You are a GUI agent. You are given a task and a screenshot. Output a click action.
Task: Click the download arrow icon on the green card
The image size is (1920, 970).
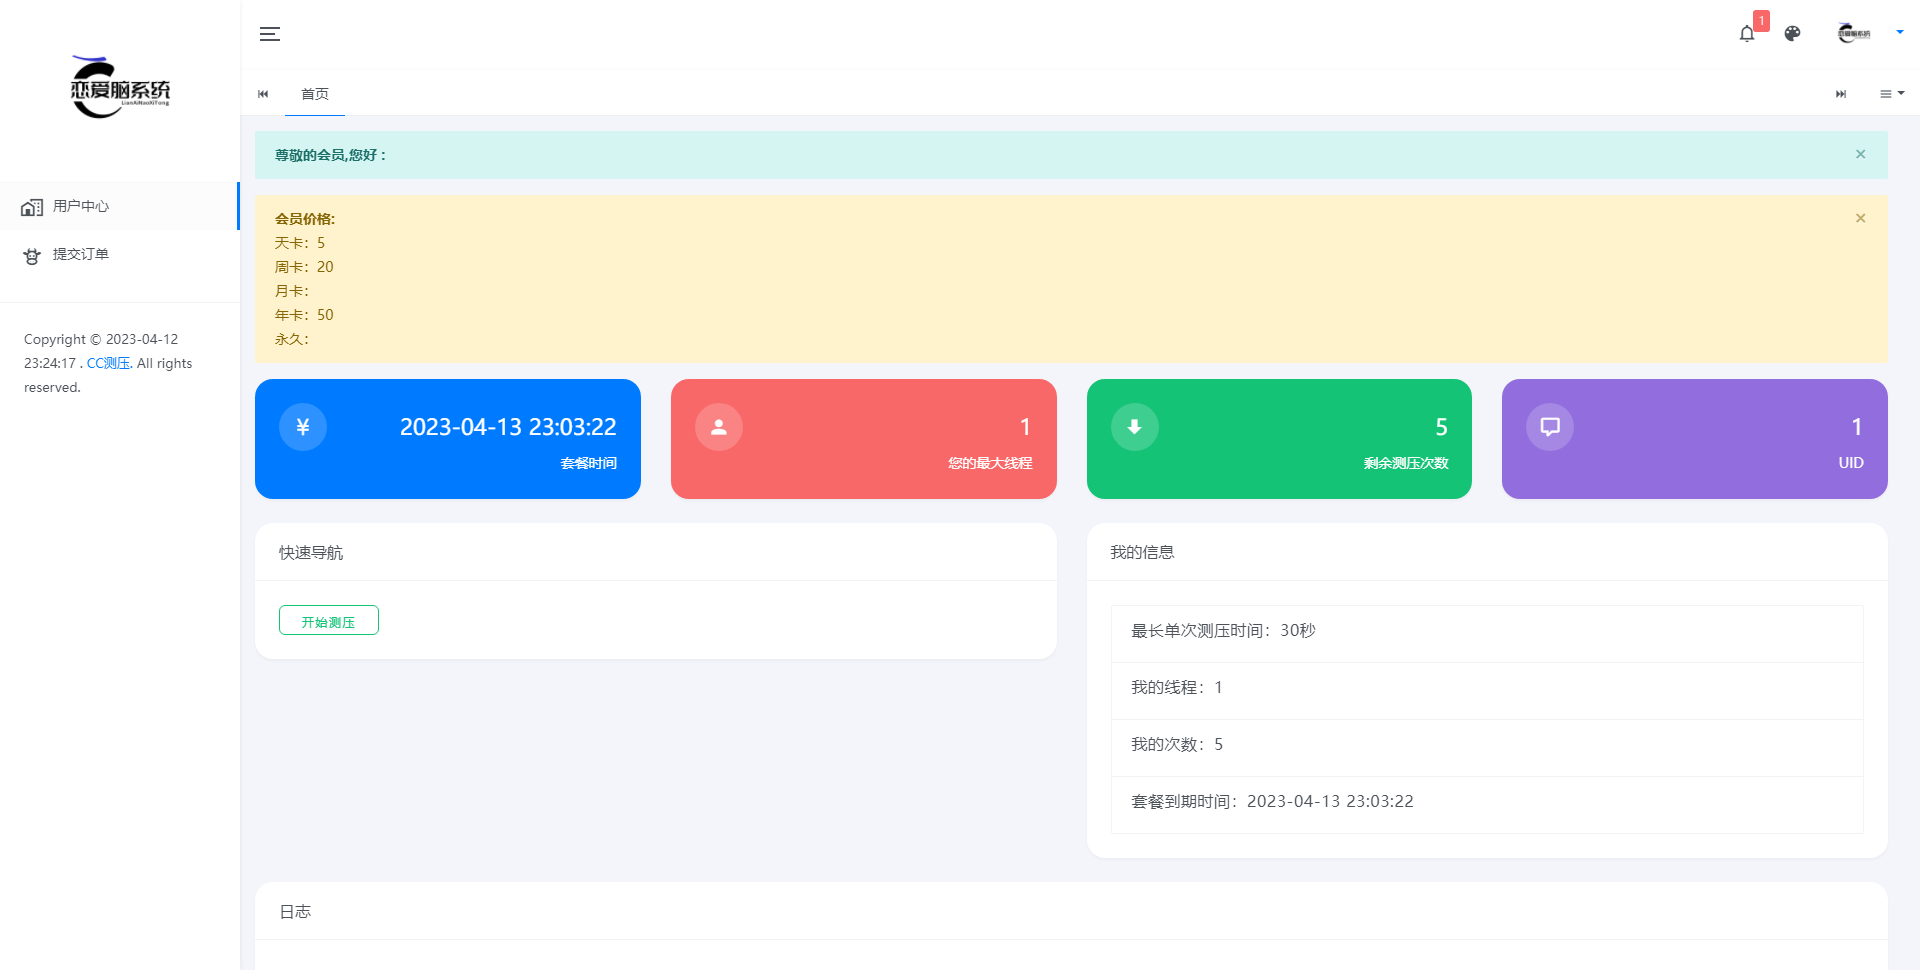1134,427
